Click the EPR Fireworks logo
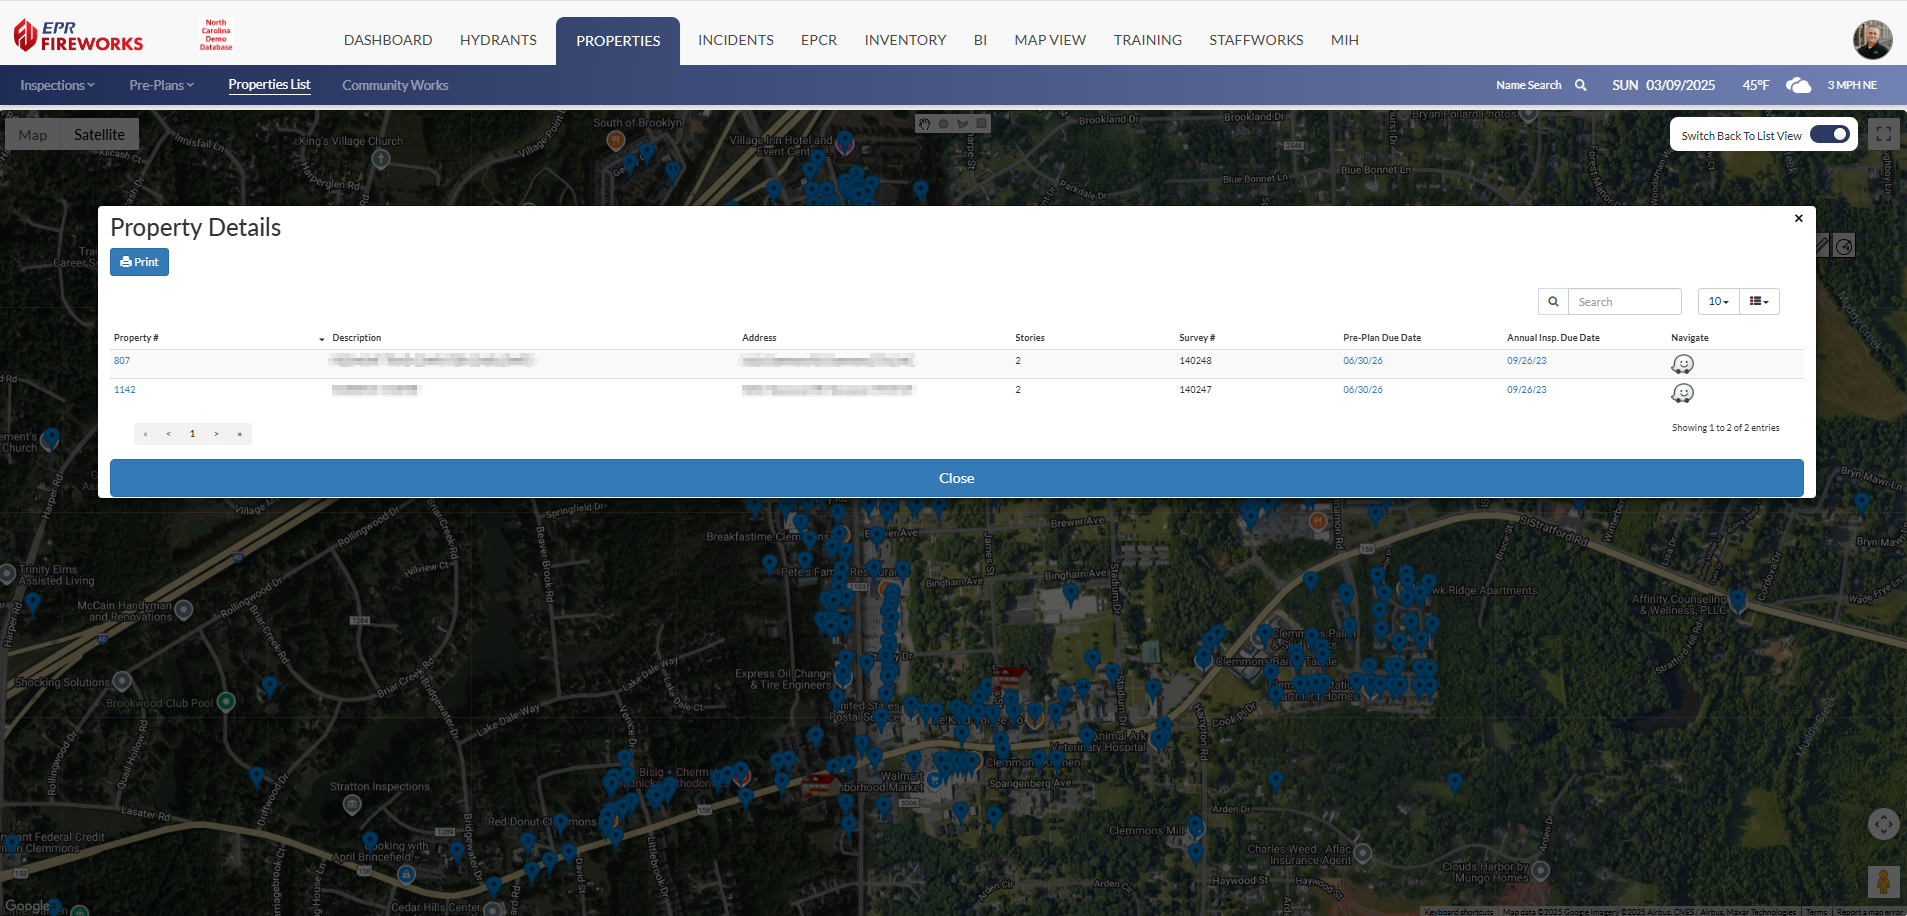Viewport: 1907px width, 916px height. (79, 37)
